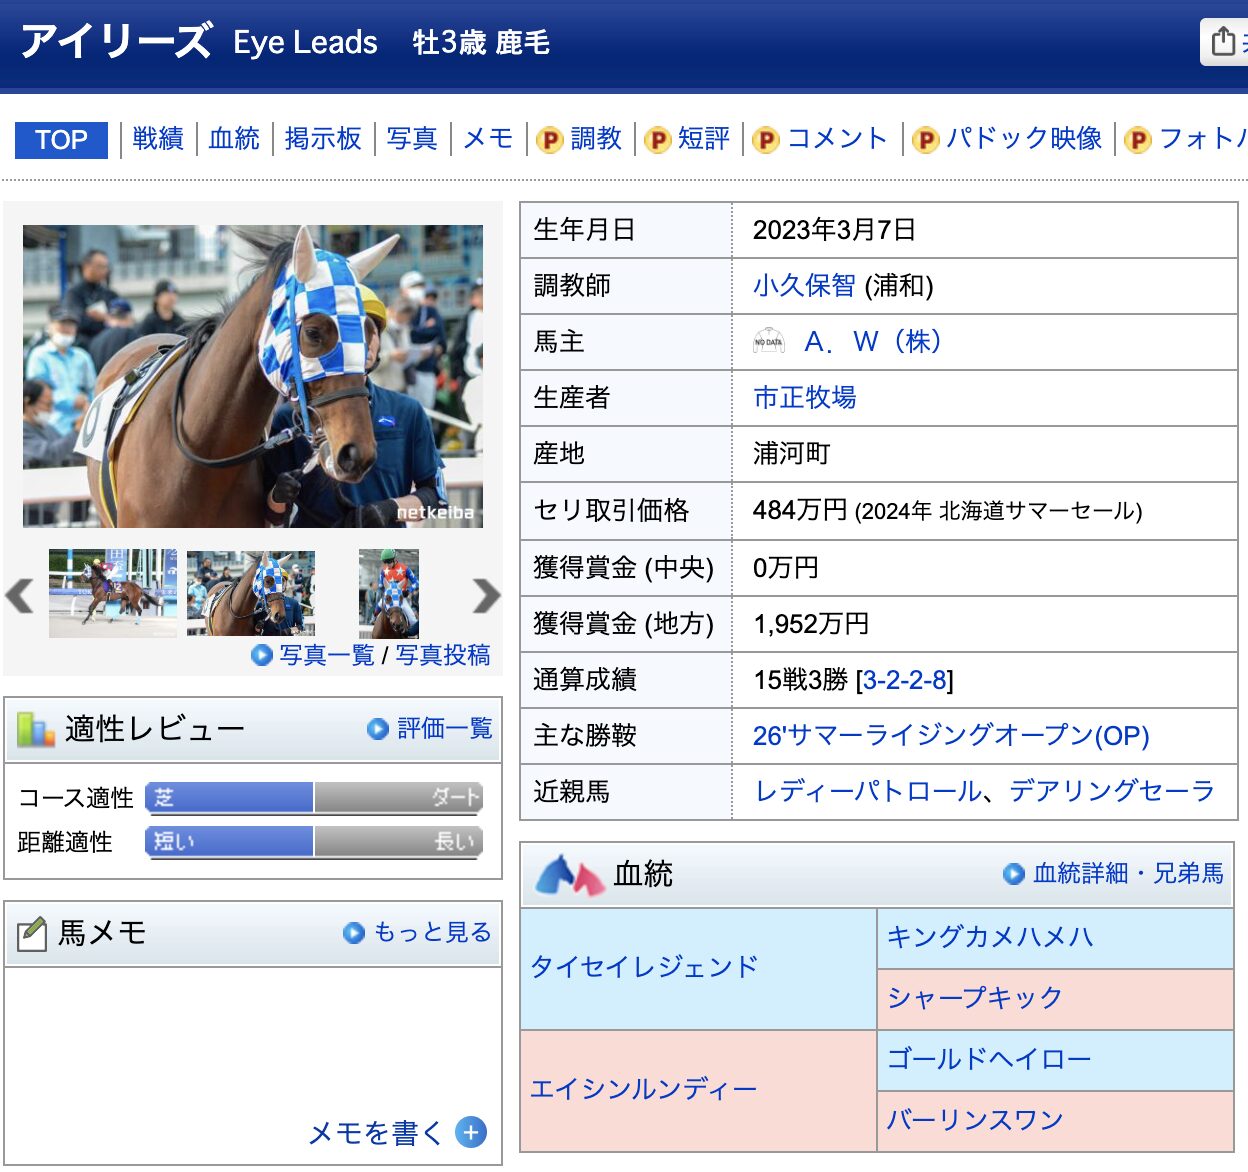Click 適性レビュー bar chart icon

click(x=36, y=729)
